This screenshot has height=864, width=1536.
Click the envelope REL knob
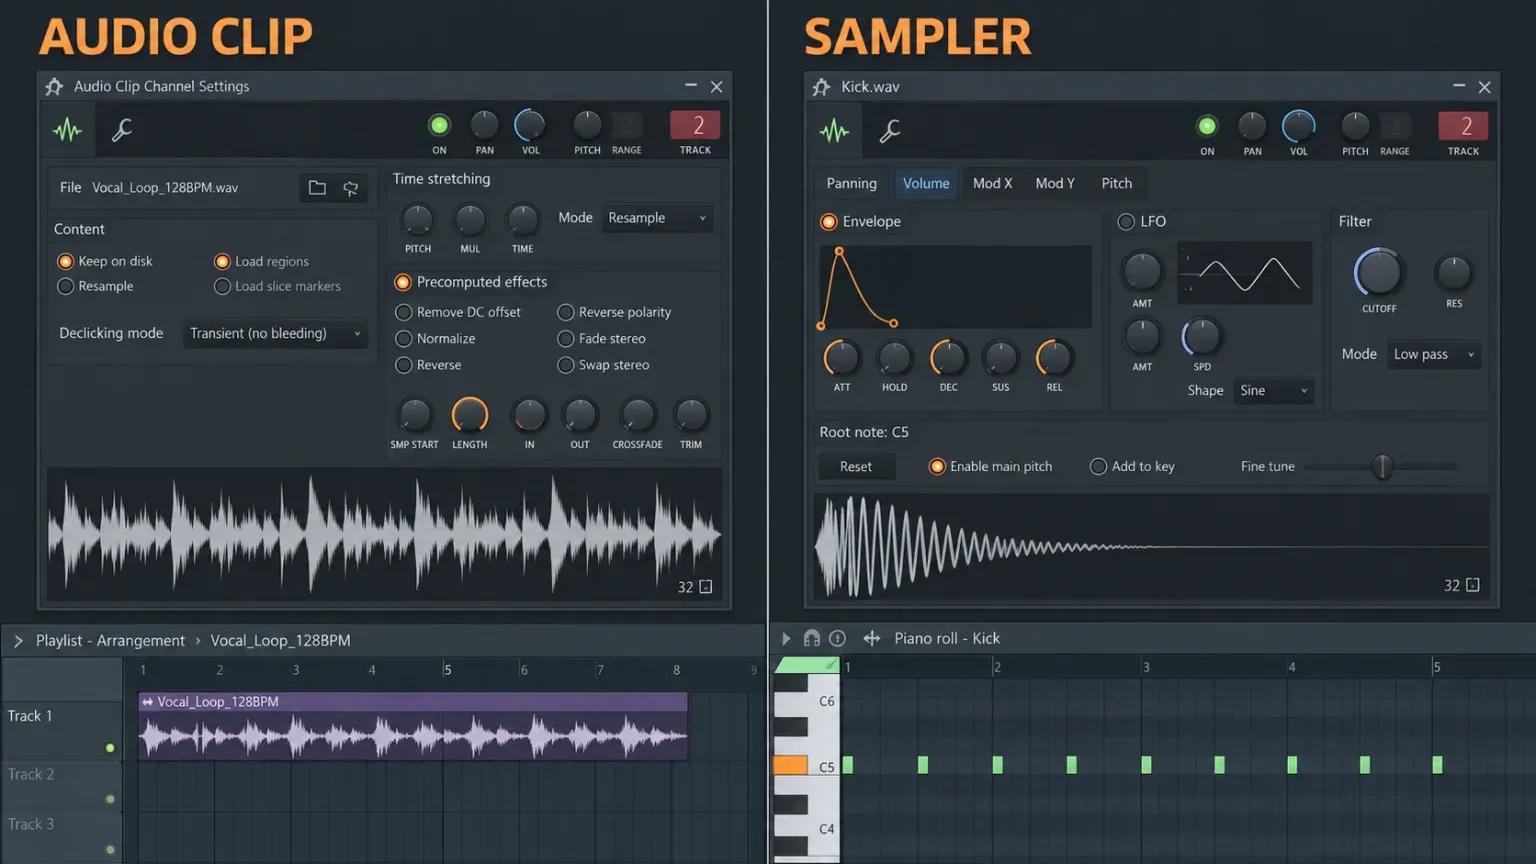pyautogui.click(x=1053, y=358)
